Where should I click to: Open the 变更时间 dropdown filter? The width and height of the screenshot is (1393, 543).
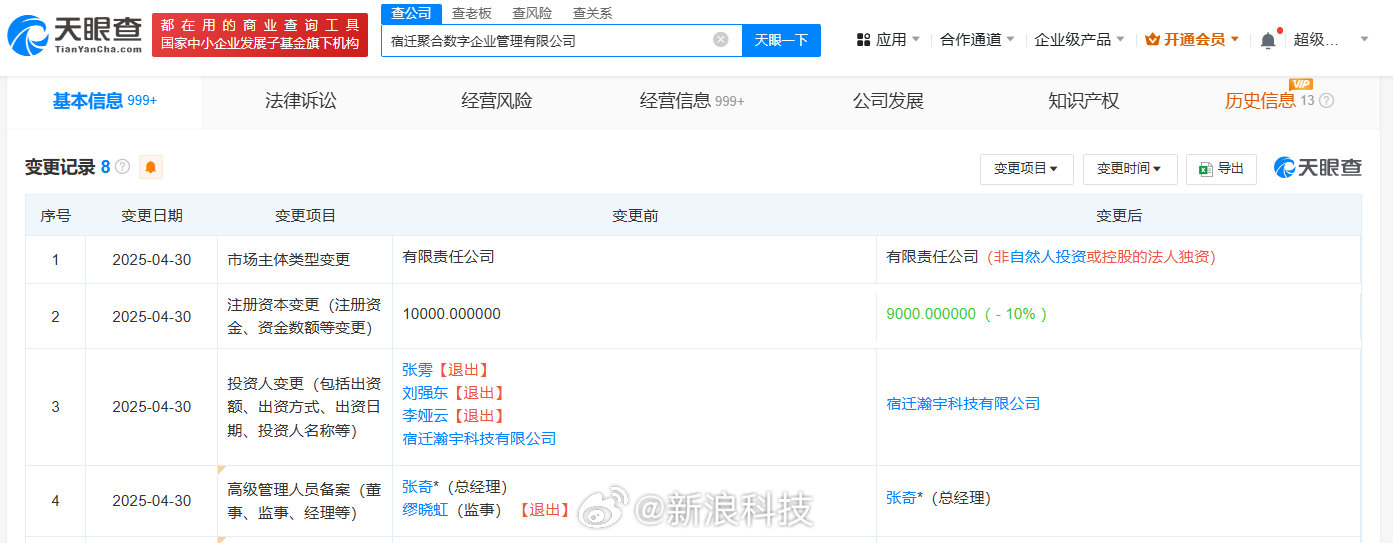[1130, 169]
